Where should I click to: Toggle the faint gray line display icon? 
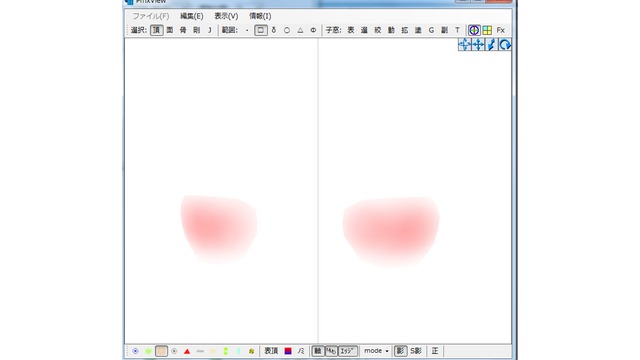click(x=200, y=351)
